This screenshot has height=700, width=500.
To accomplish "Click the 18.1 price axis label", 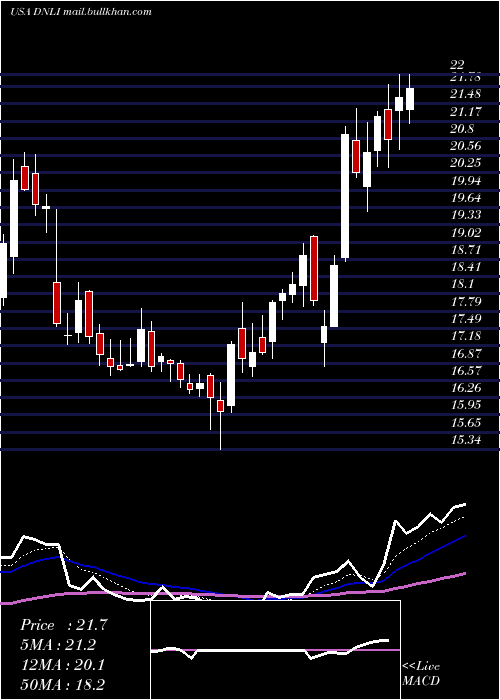I will pos(463,284).
